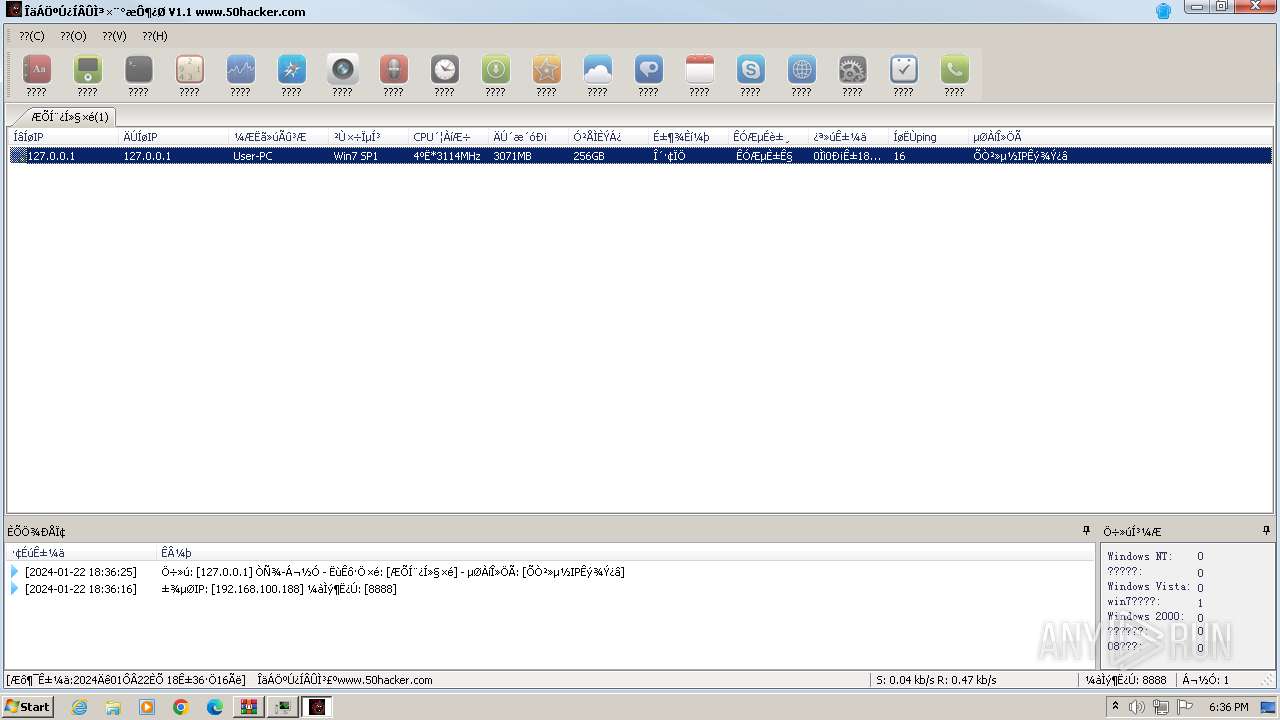Click the green screen monitor toolbar icon
The width and height of the screenshot is (1280, 720).
(x=87, y=69)
